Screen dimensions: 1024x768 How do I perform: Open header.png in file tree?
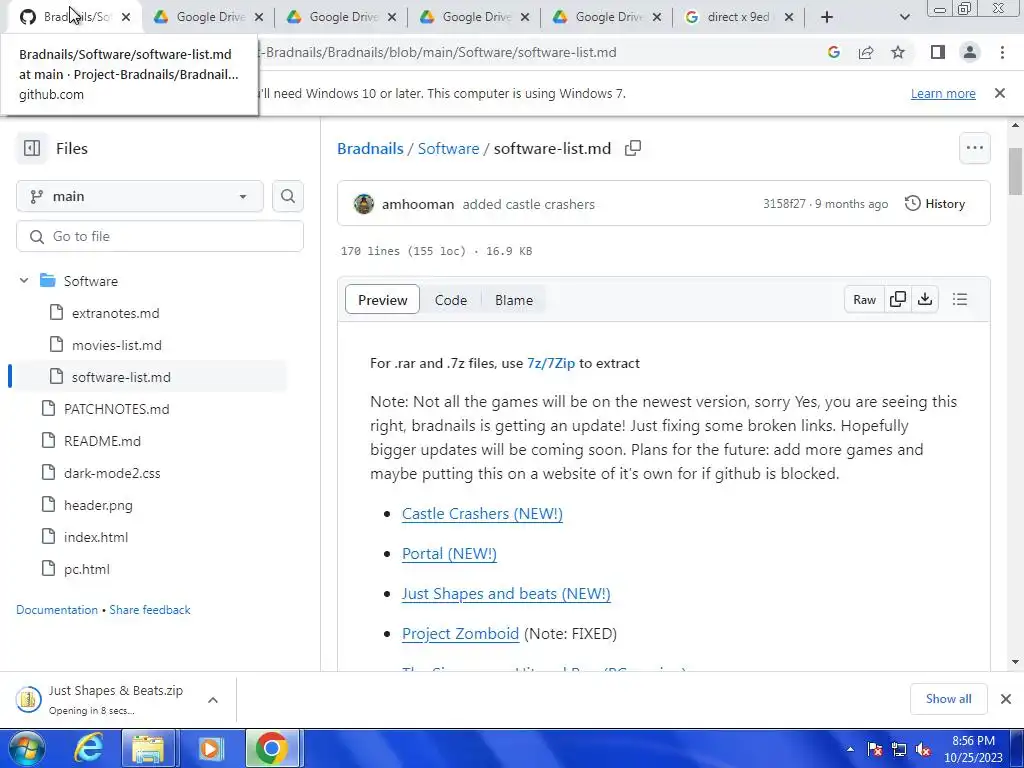click(x=98, y=505)
